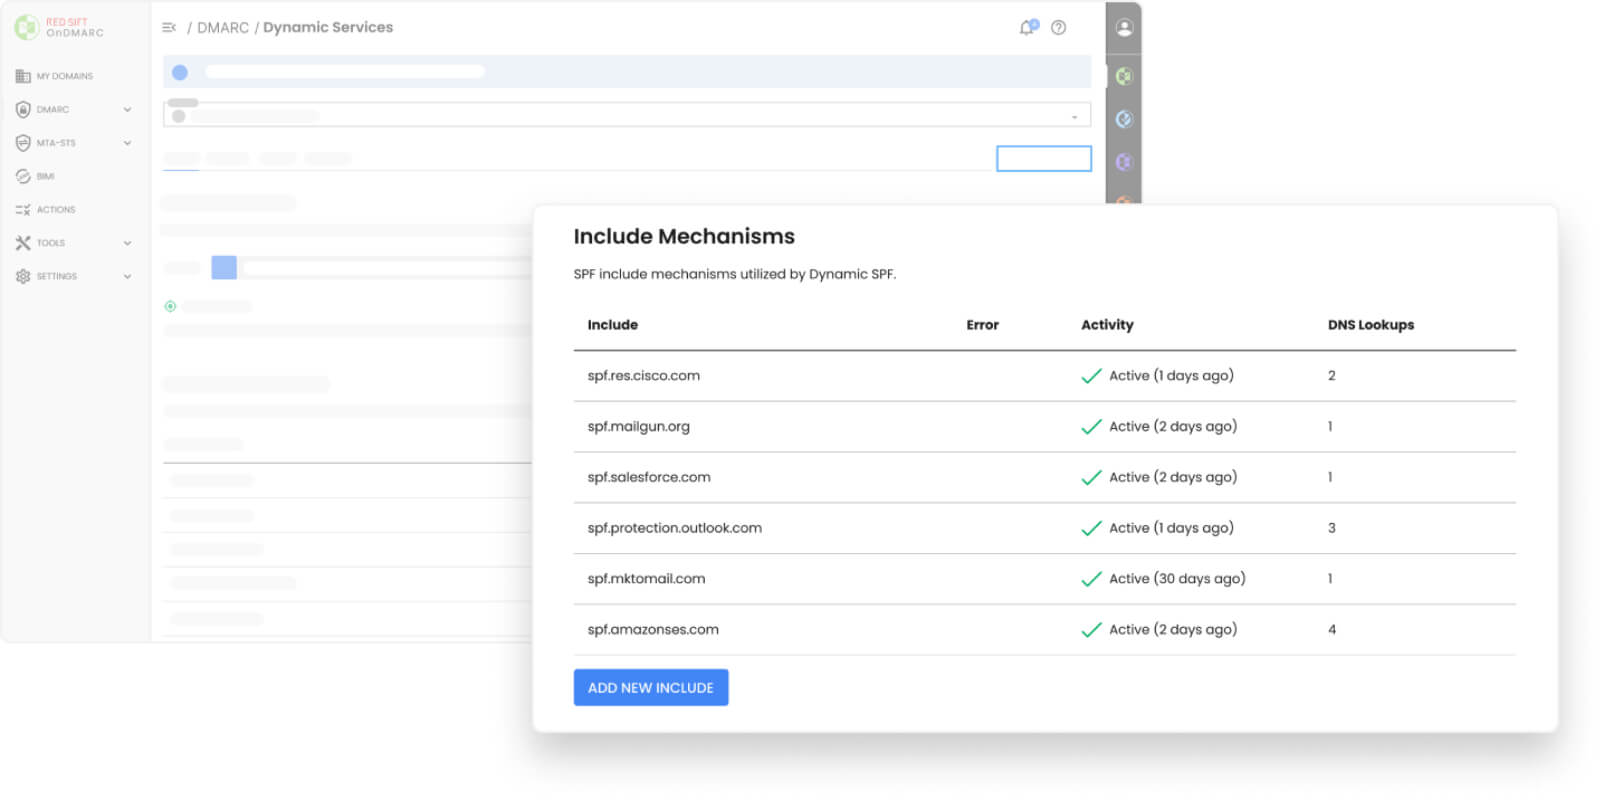Select the spf.mktomail.com include entry
The width and height of the screenshot is (1604, 800).
click(646, 579)
